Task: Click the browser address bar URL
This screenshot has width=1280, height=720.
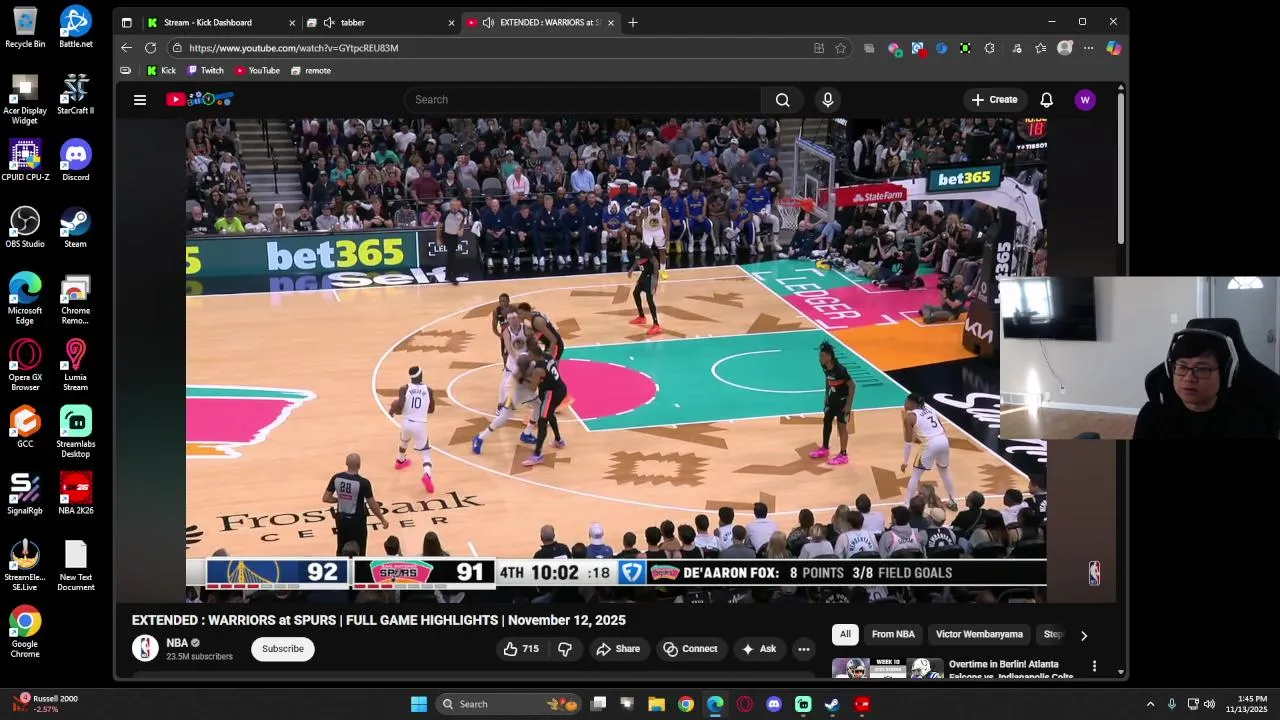Action: (293, 48)
